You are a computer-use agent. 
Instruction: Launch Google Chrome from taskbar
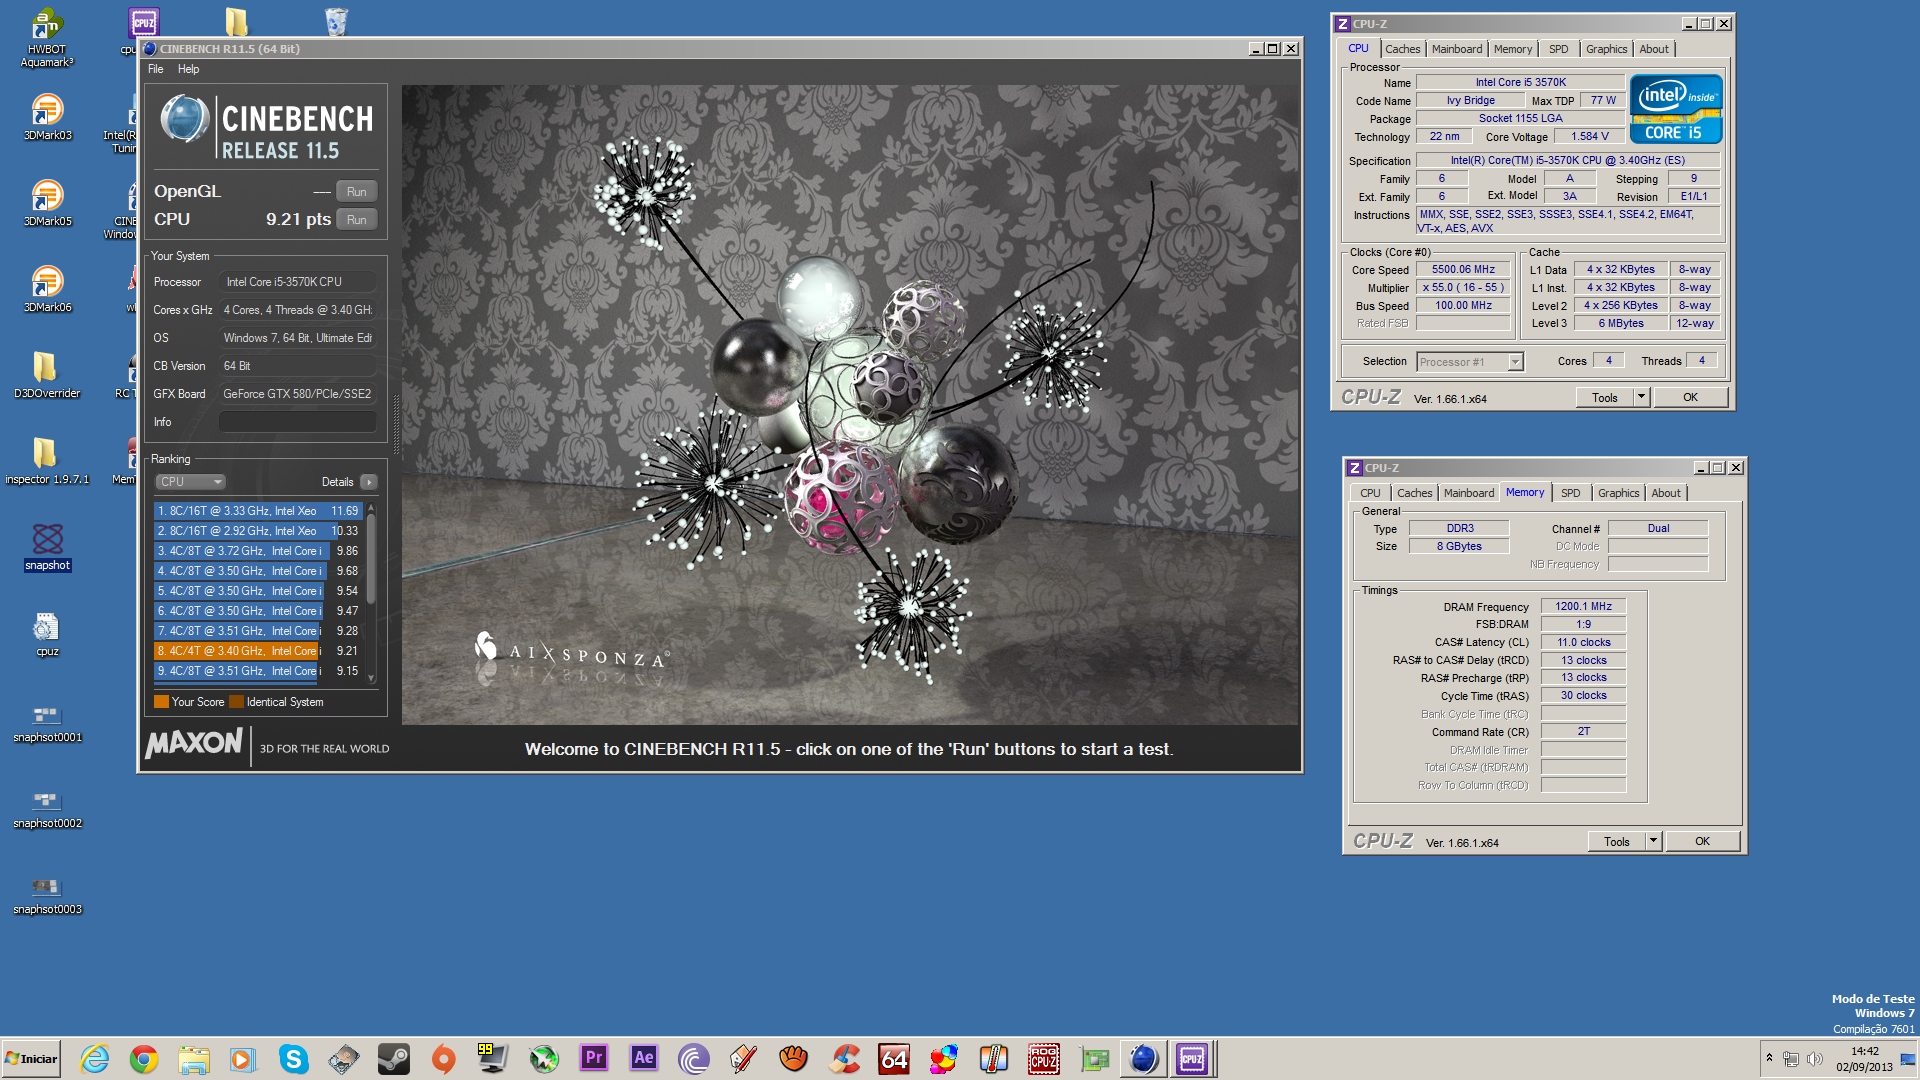(144, 1059)
